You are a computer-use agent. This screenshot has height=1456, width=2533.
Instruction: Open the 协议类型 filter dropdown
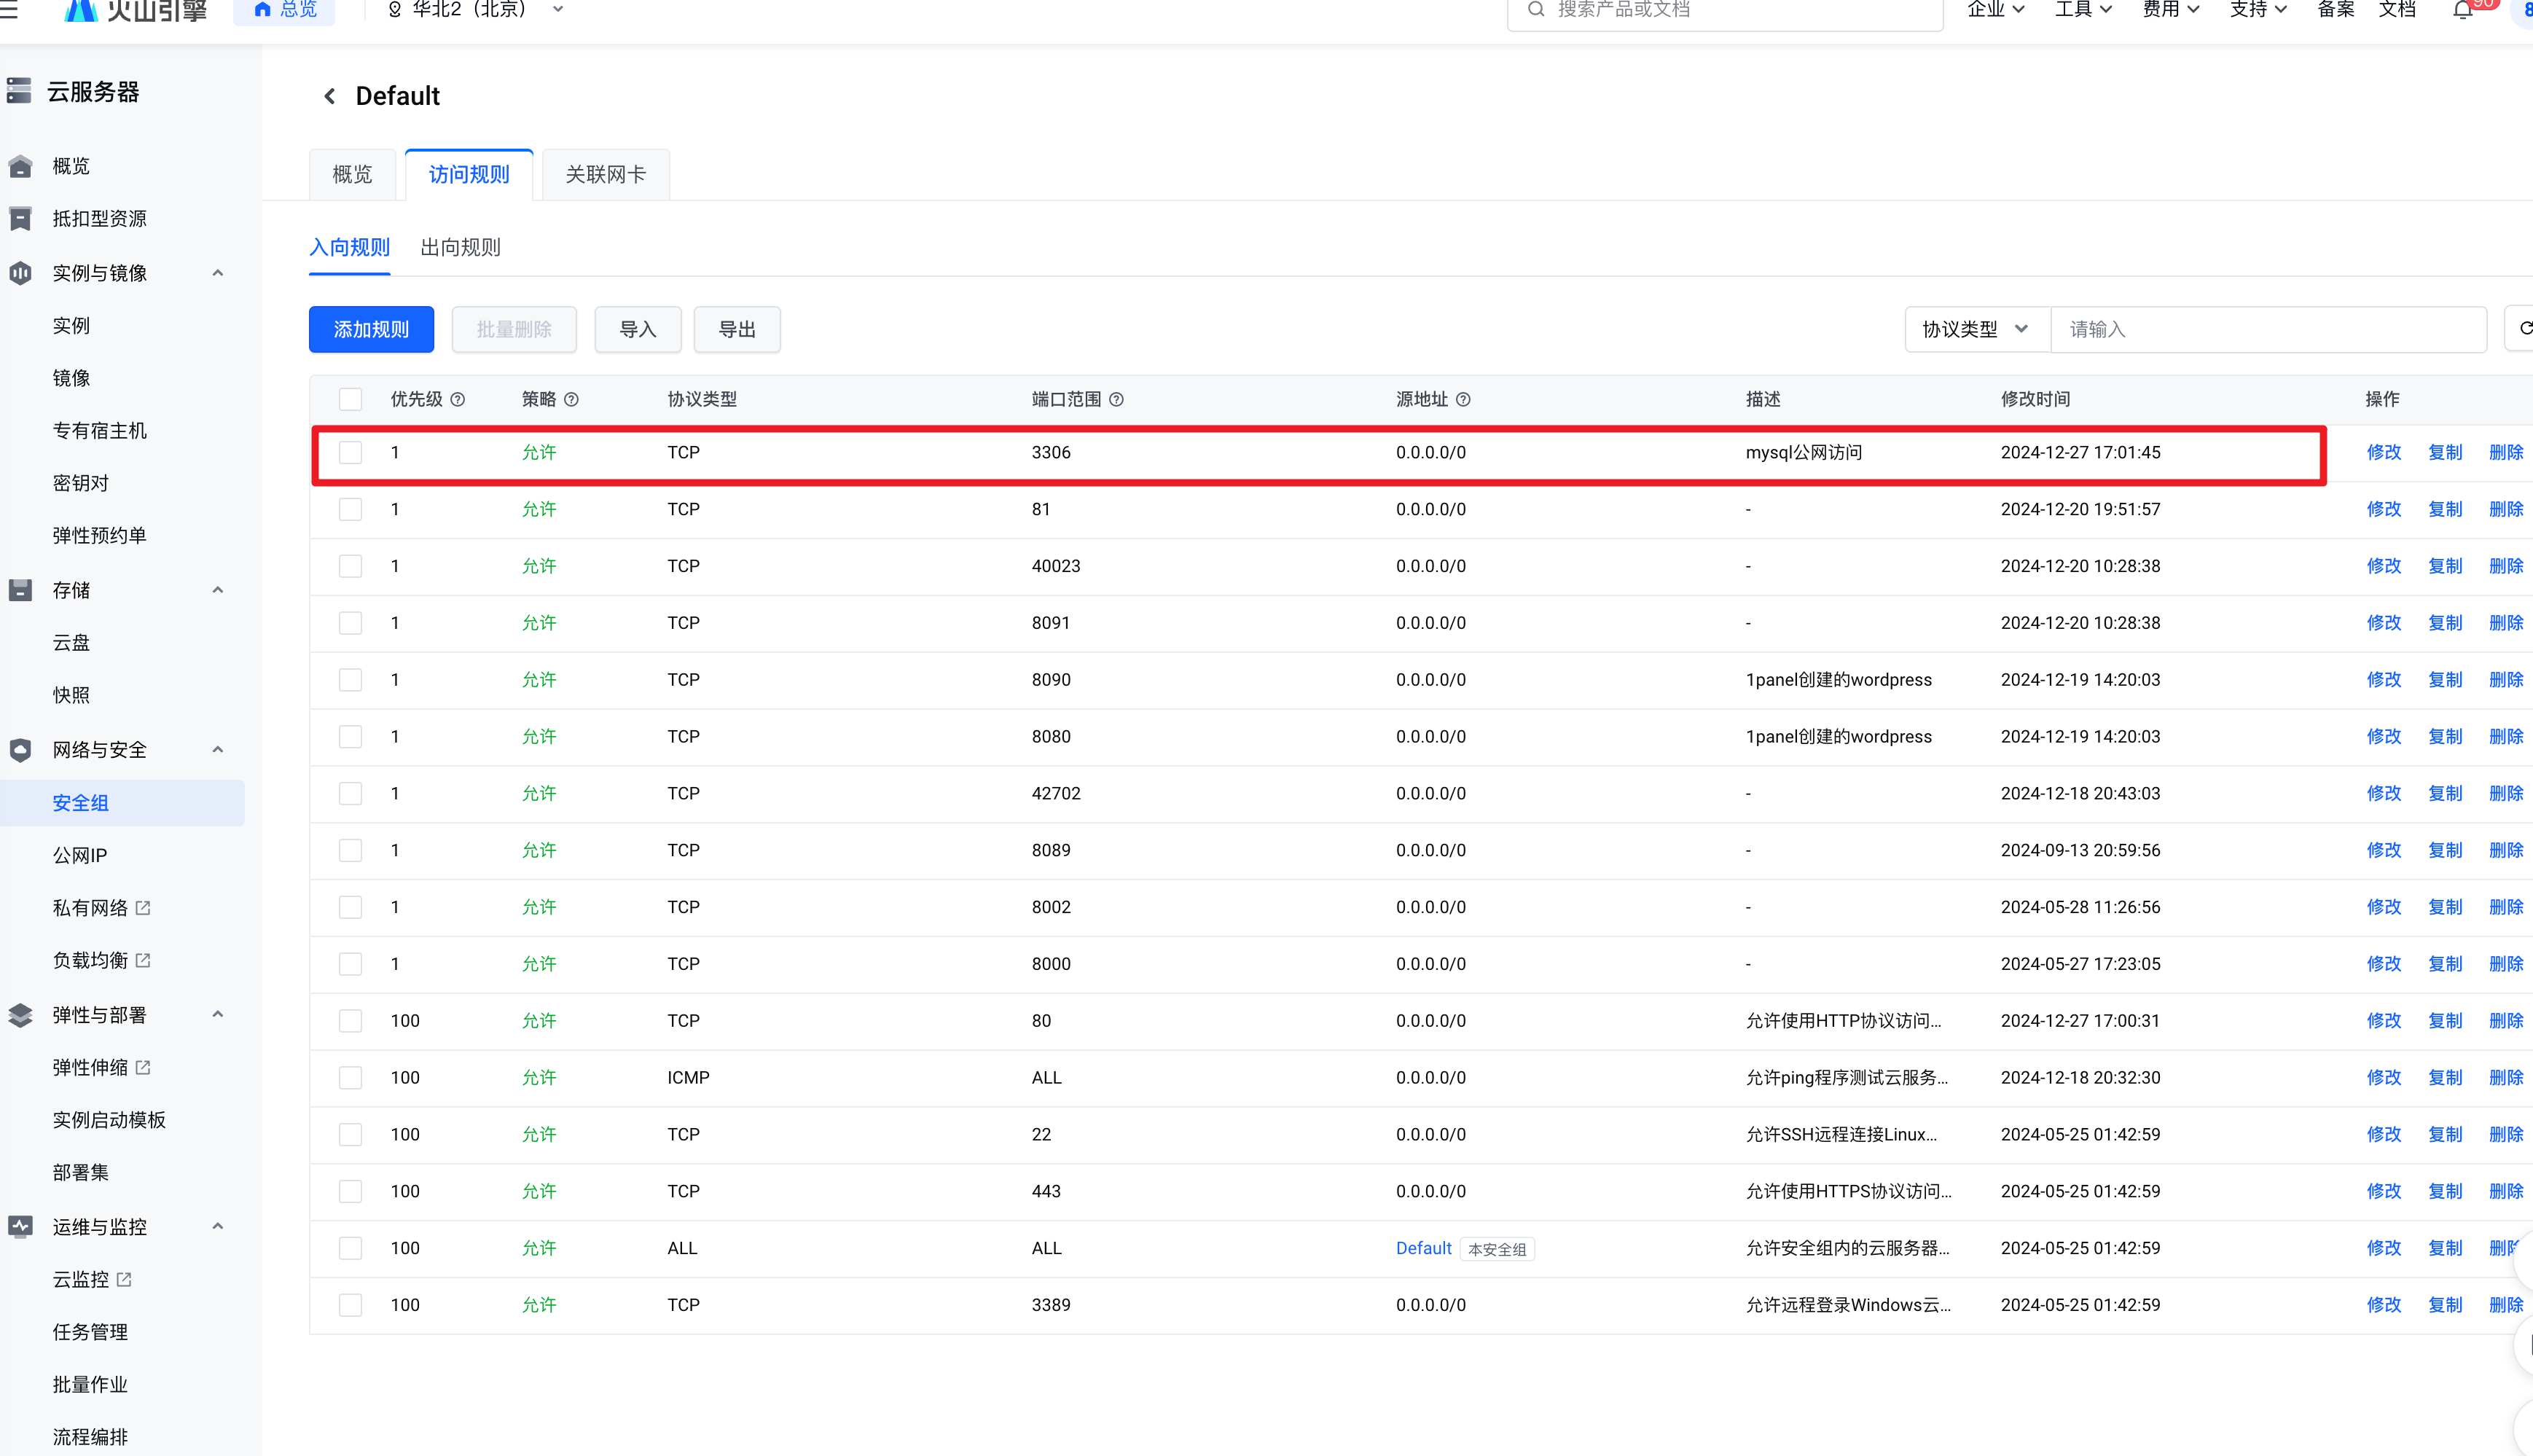coord(1975,329)
